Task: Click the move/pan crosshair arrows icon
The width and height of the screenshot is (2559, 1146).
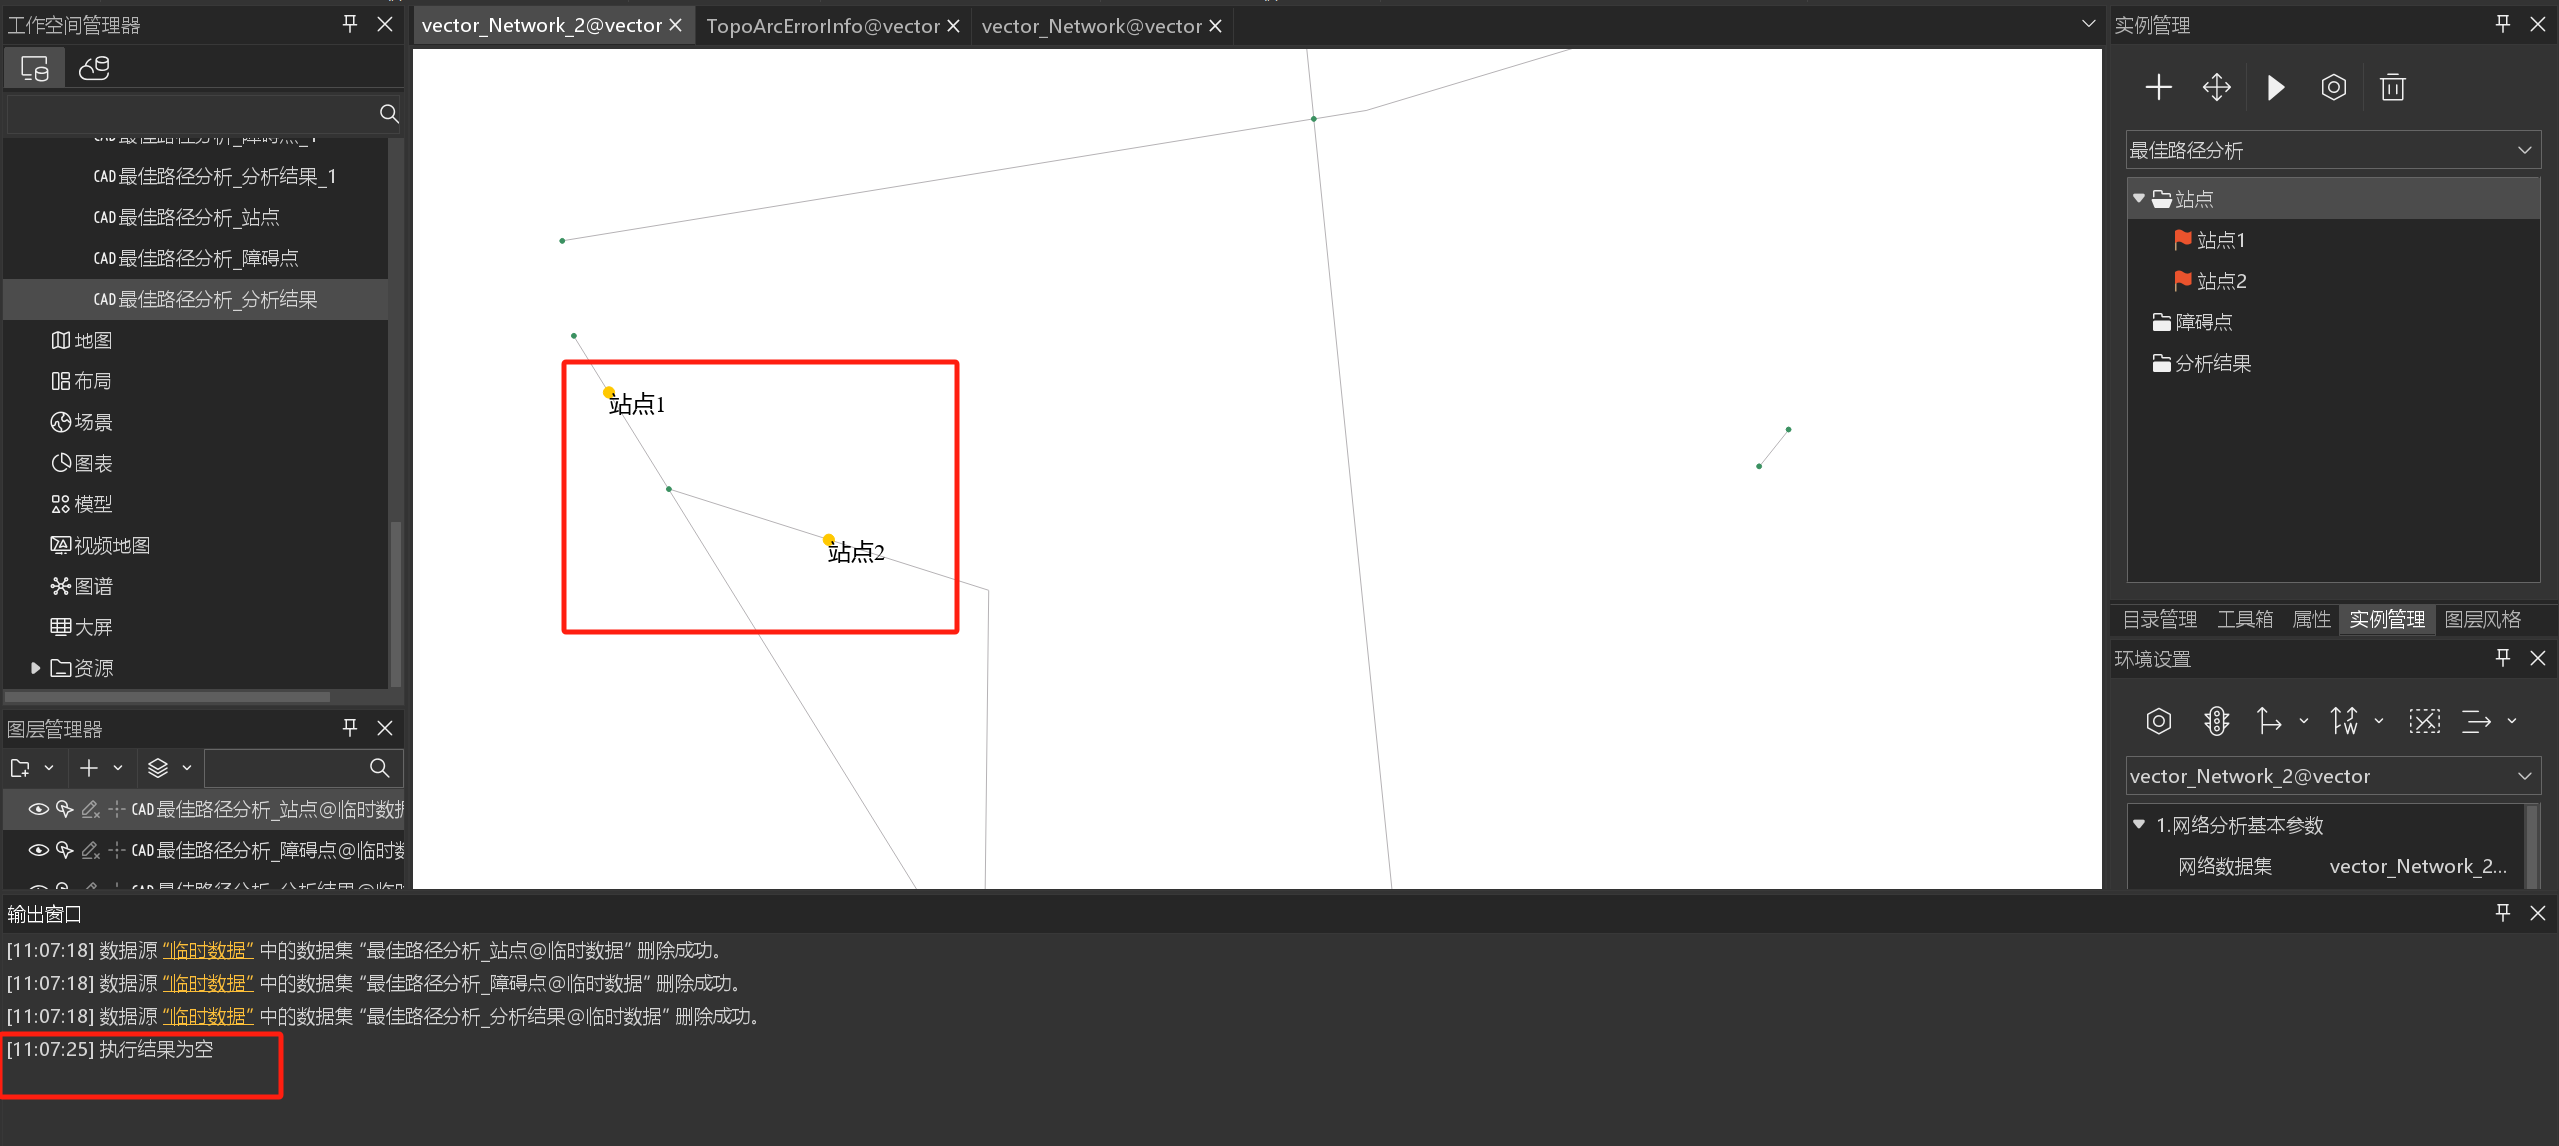Action: point(2216,88)
